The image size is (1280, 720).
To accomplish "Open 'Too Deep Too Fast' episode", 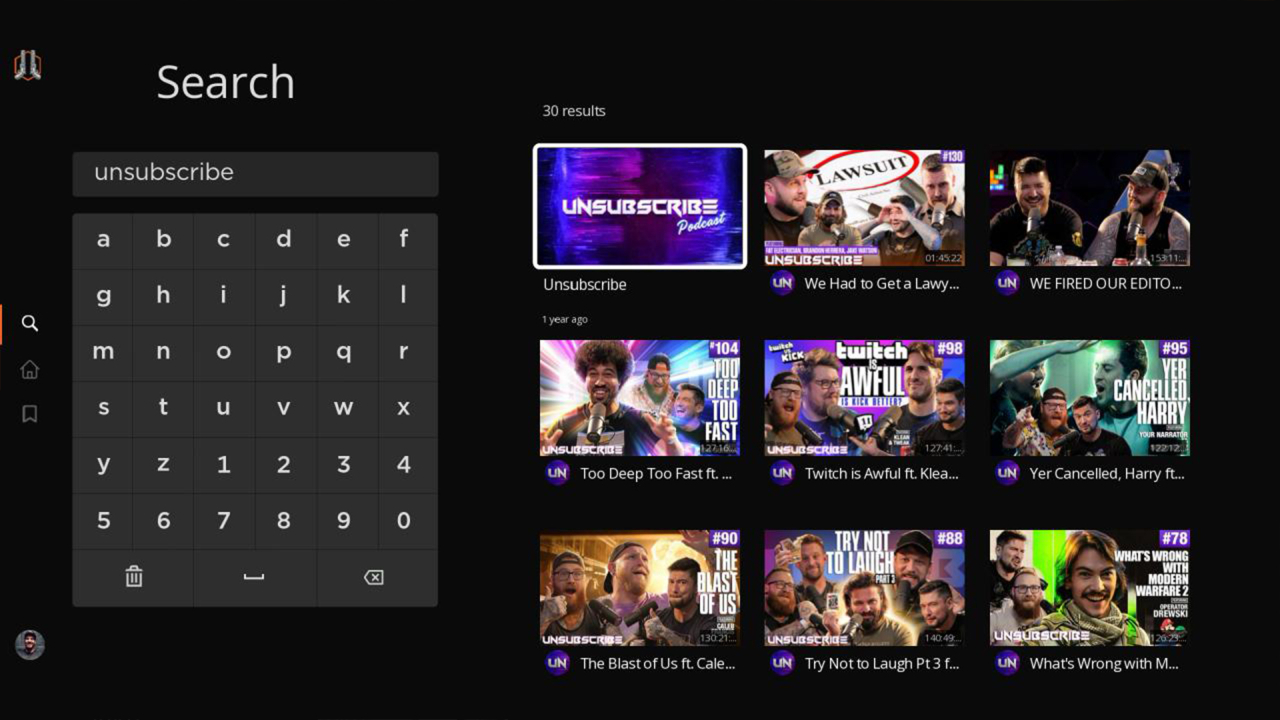I will 640,397.
